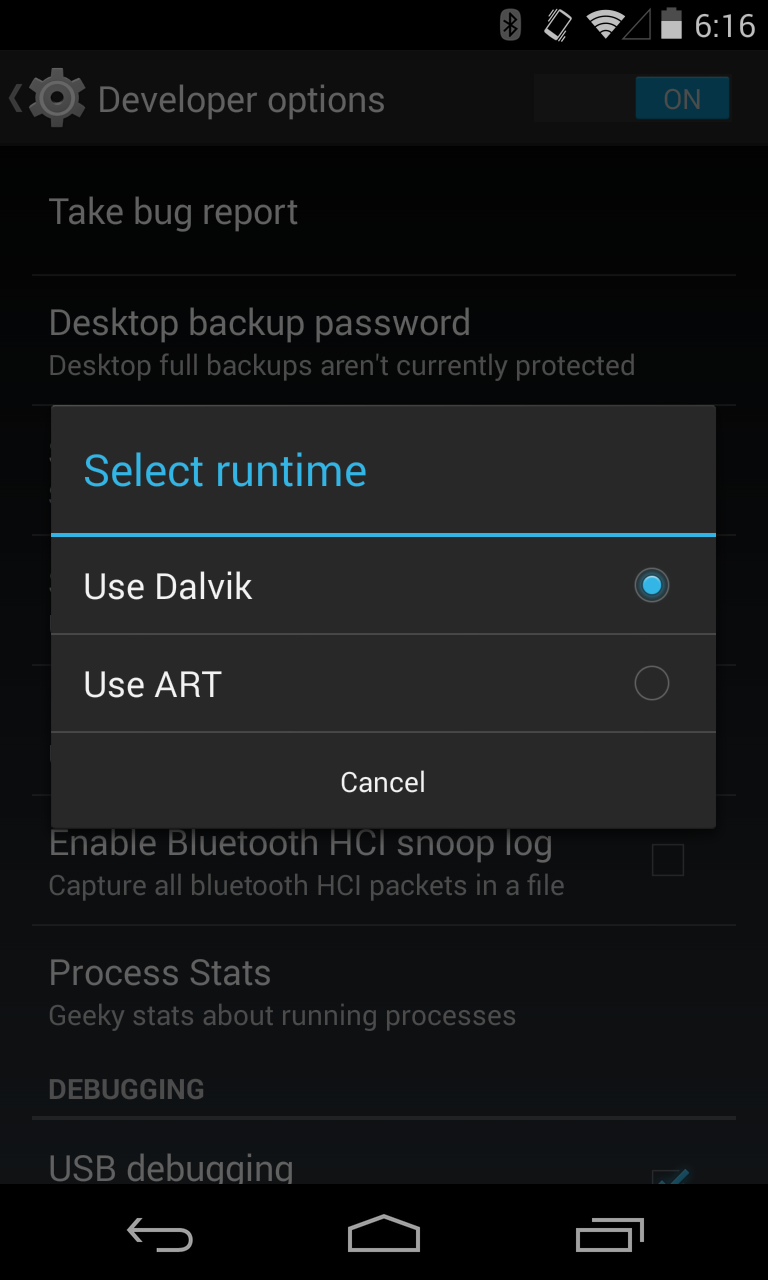Screen dimensions: 768x1280
Task: Select the Use ART radio button
Action: tap(651, 684)
